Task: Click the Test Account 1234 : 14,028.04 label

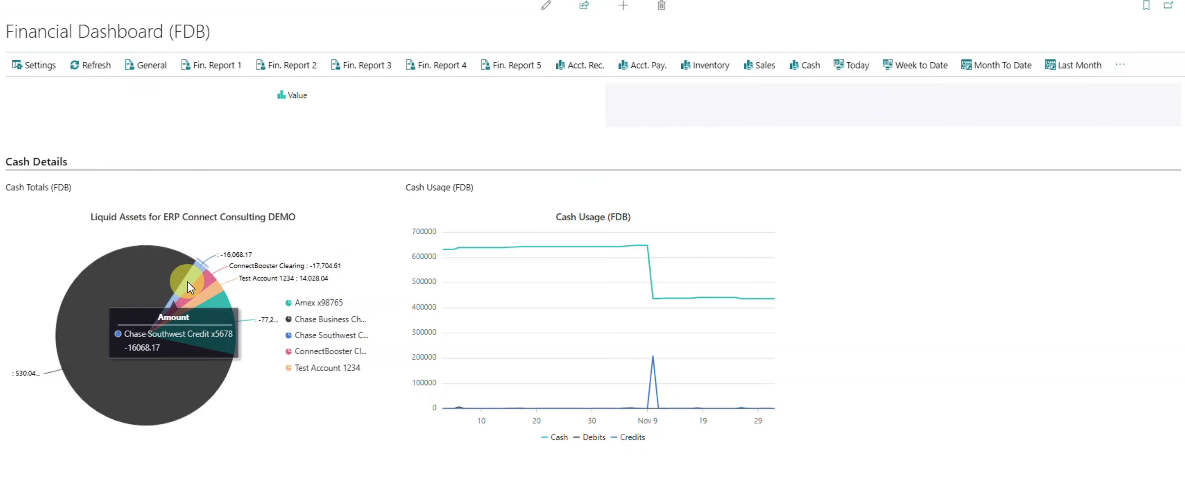Action: pos(283,278)
